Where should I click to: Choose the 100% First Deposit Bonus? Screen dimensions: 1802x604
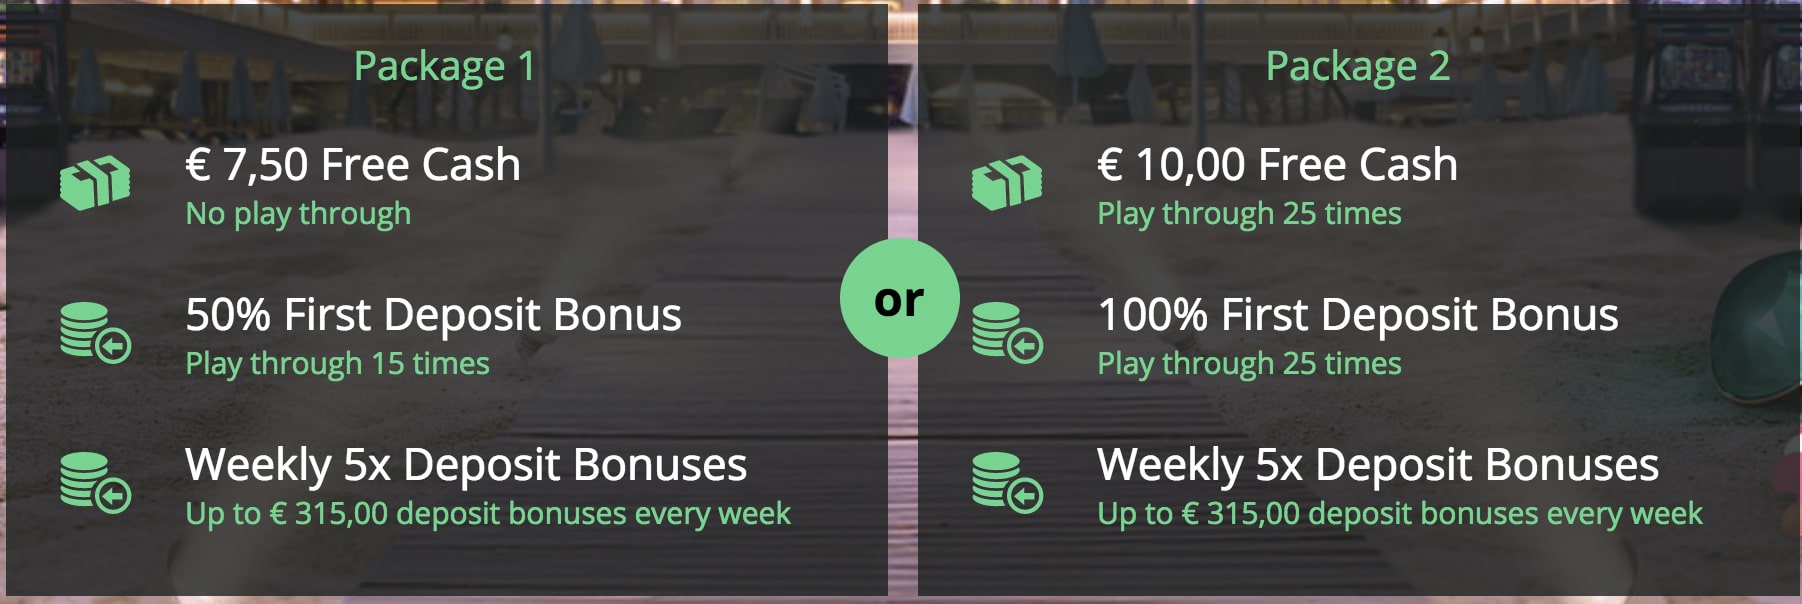pyautogui.click(x=1357, y=314)
